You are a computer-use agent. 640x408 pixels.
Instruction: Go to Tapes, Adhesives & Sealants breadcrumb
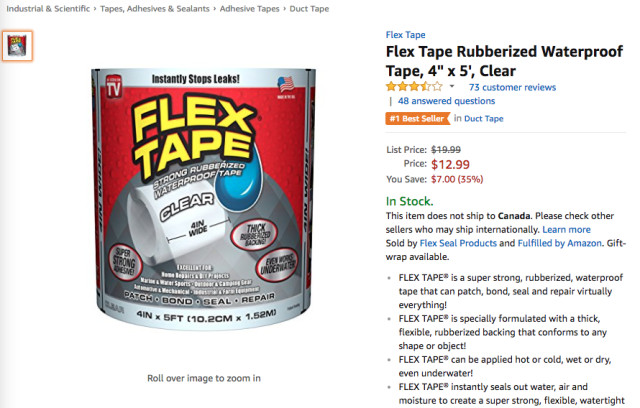click(155, 9)
